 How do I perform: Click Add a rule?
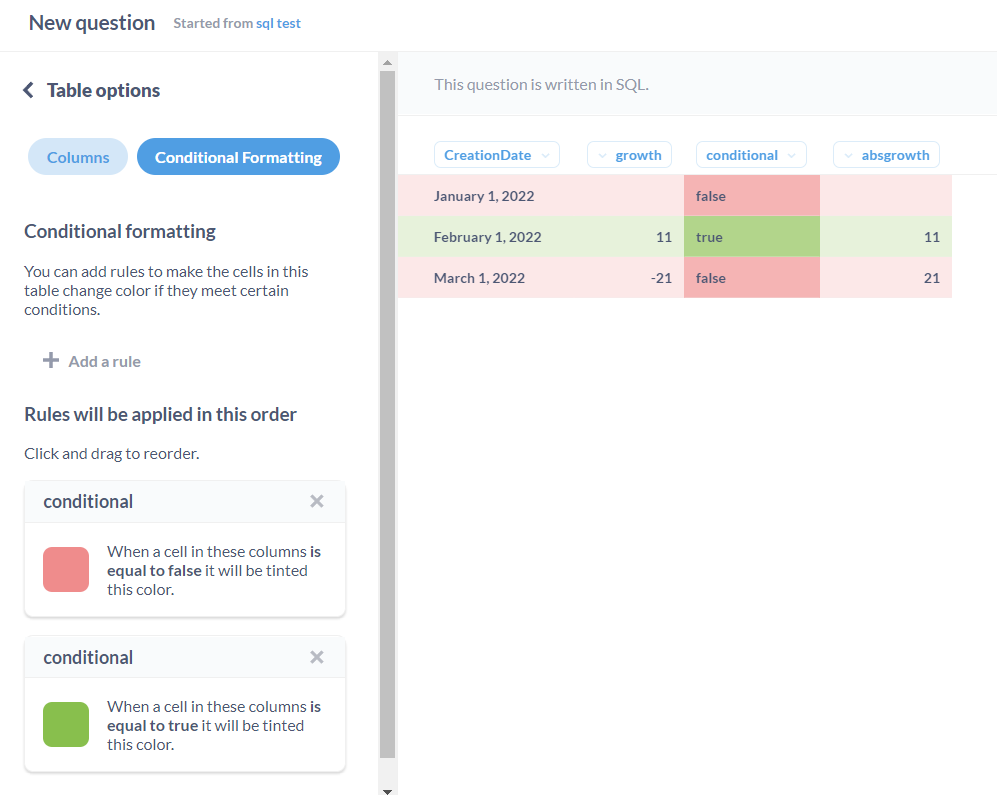pyautogui.click(x=103, y=361)
